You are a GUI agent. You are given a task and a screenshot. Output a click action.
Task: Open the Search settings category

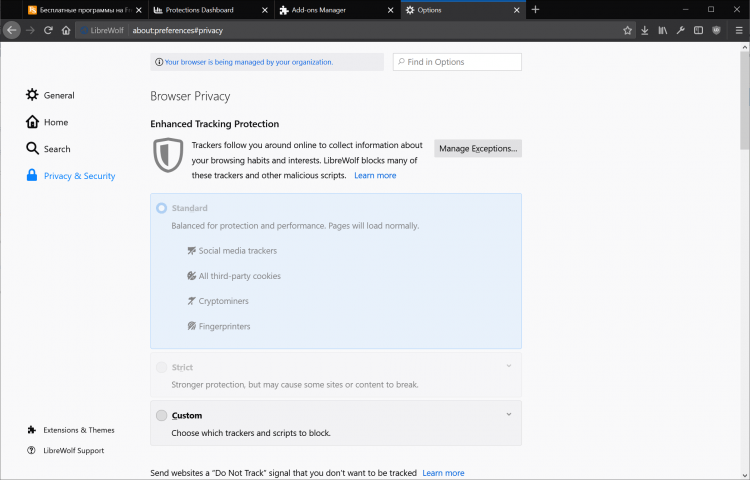click(x=57, y=149)
